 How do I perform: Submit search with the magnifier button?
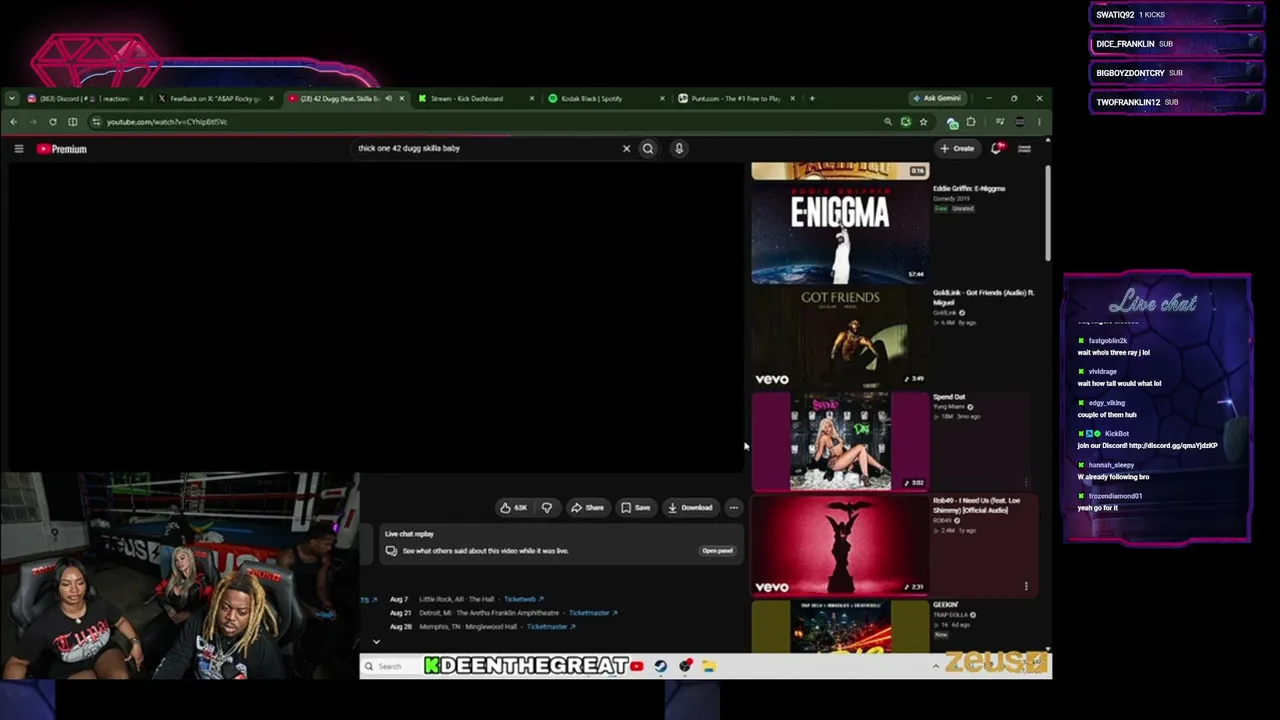[648, 149]
